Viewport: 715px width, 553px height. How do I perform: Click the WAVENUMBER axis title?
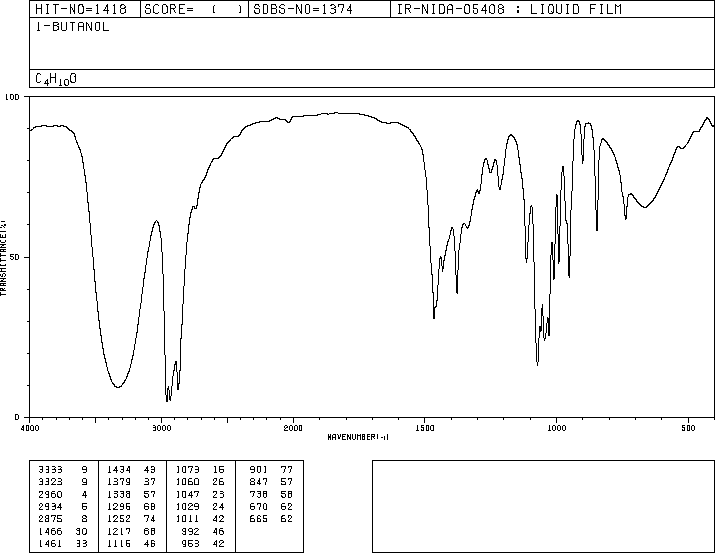358,437
